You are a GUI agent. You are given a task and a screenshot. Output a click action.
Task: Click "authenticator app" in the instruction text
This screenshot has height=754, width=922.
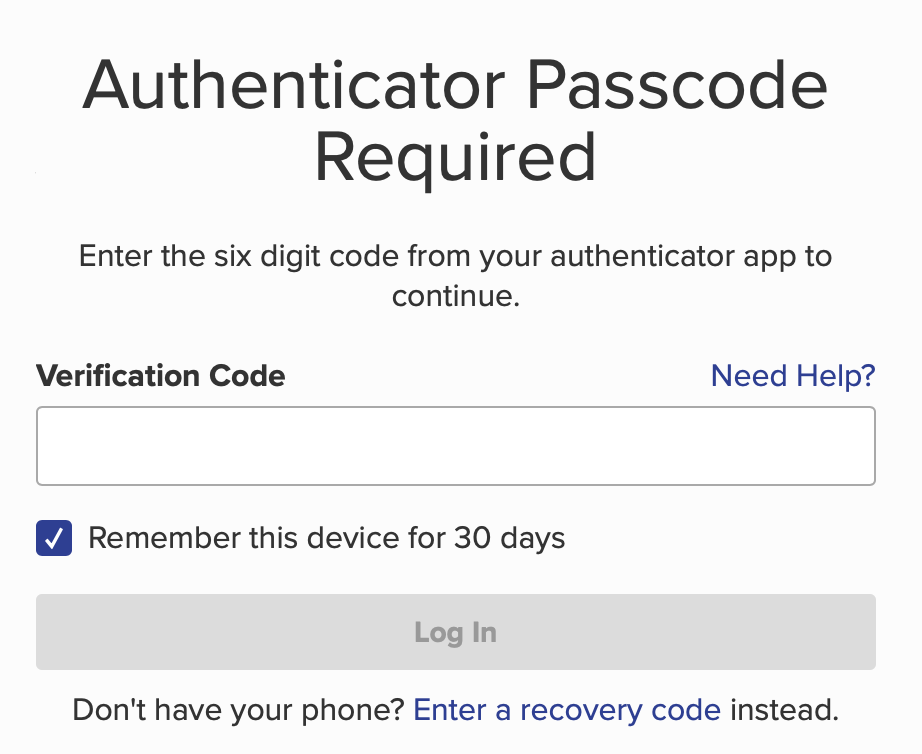669,255
